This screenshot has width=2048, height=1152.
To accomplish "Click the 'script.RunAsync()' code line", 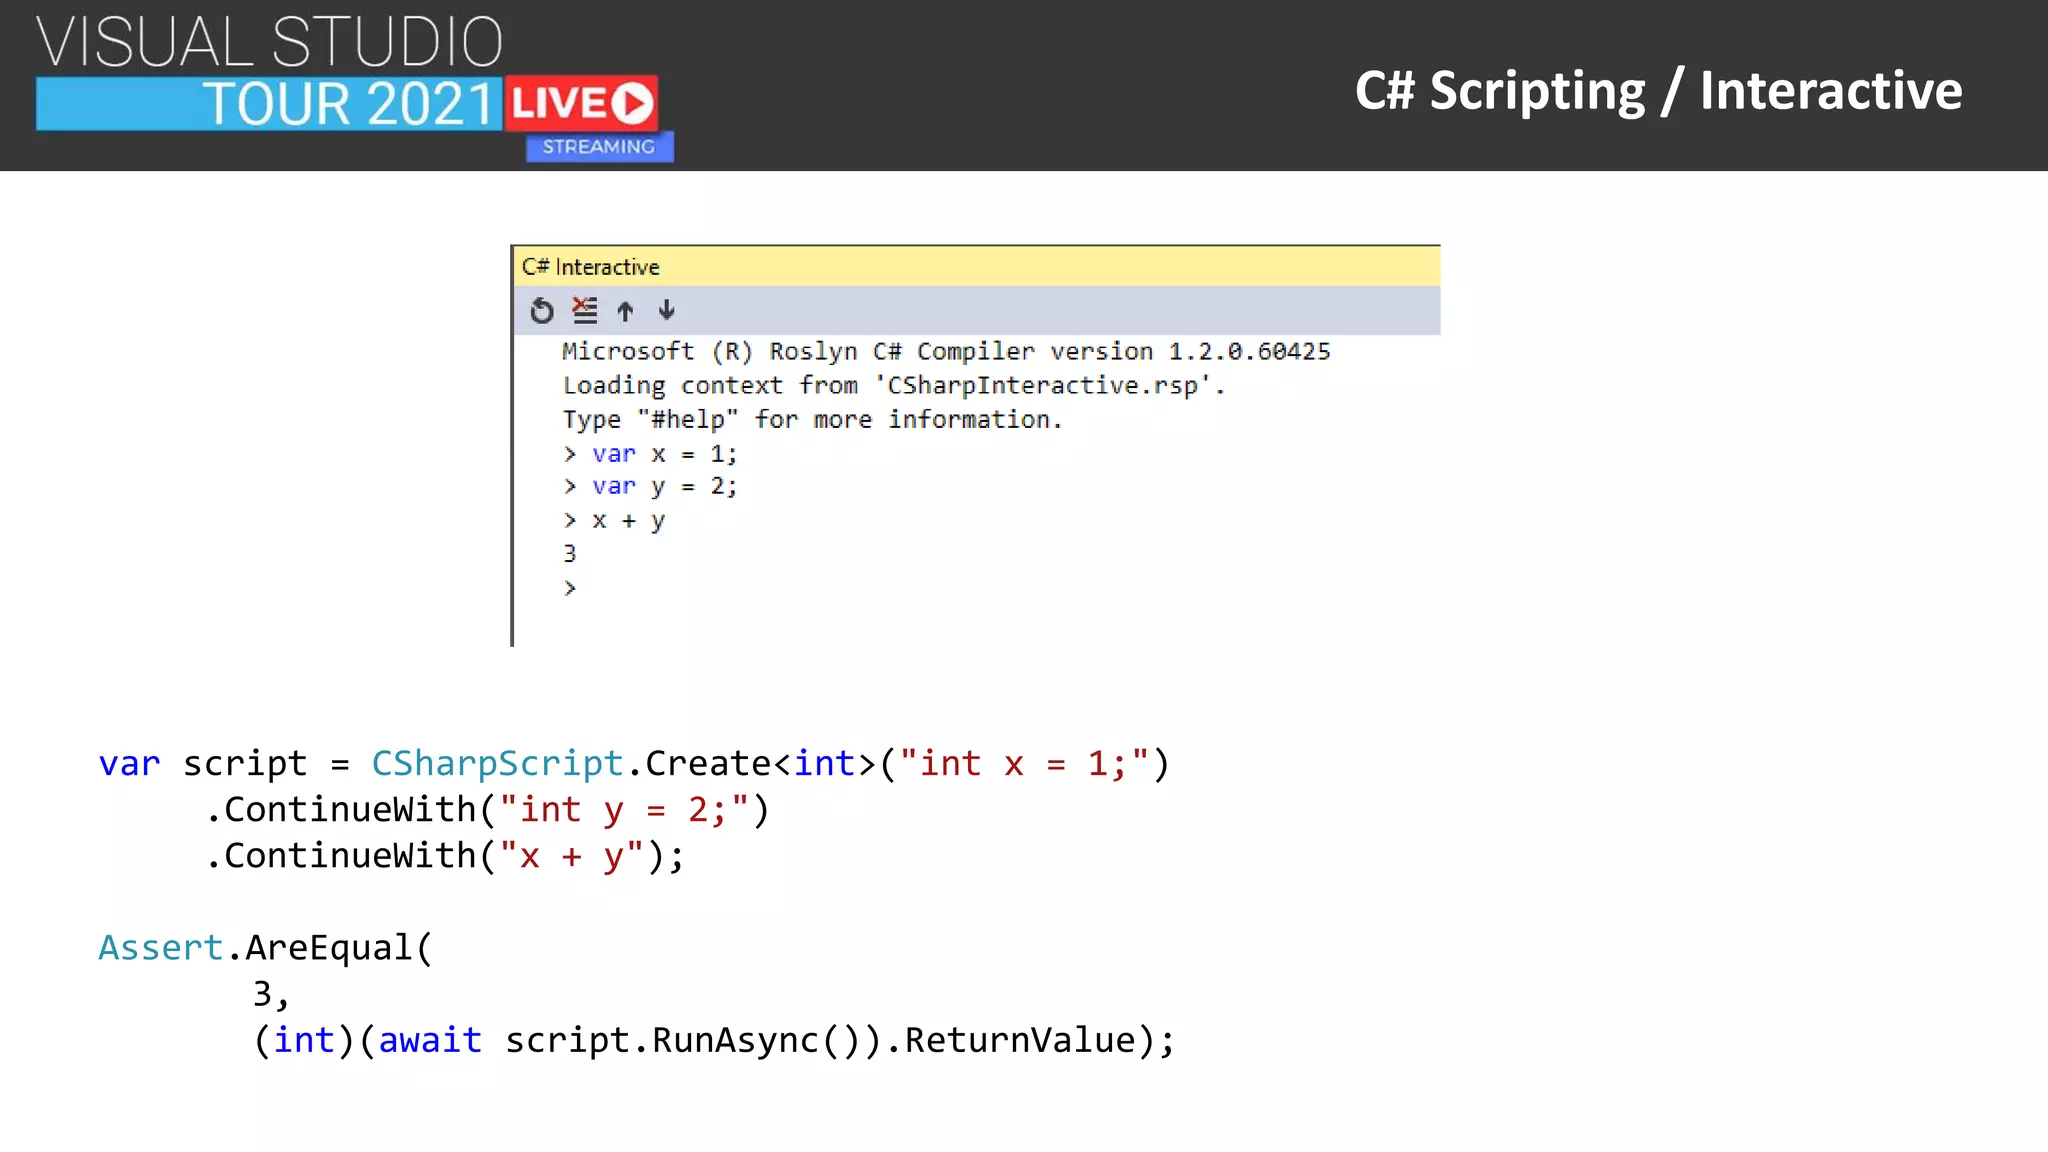I will coord(714,1040).
